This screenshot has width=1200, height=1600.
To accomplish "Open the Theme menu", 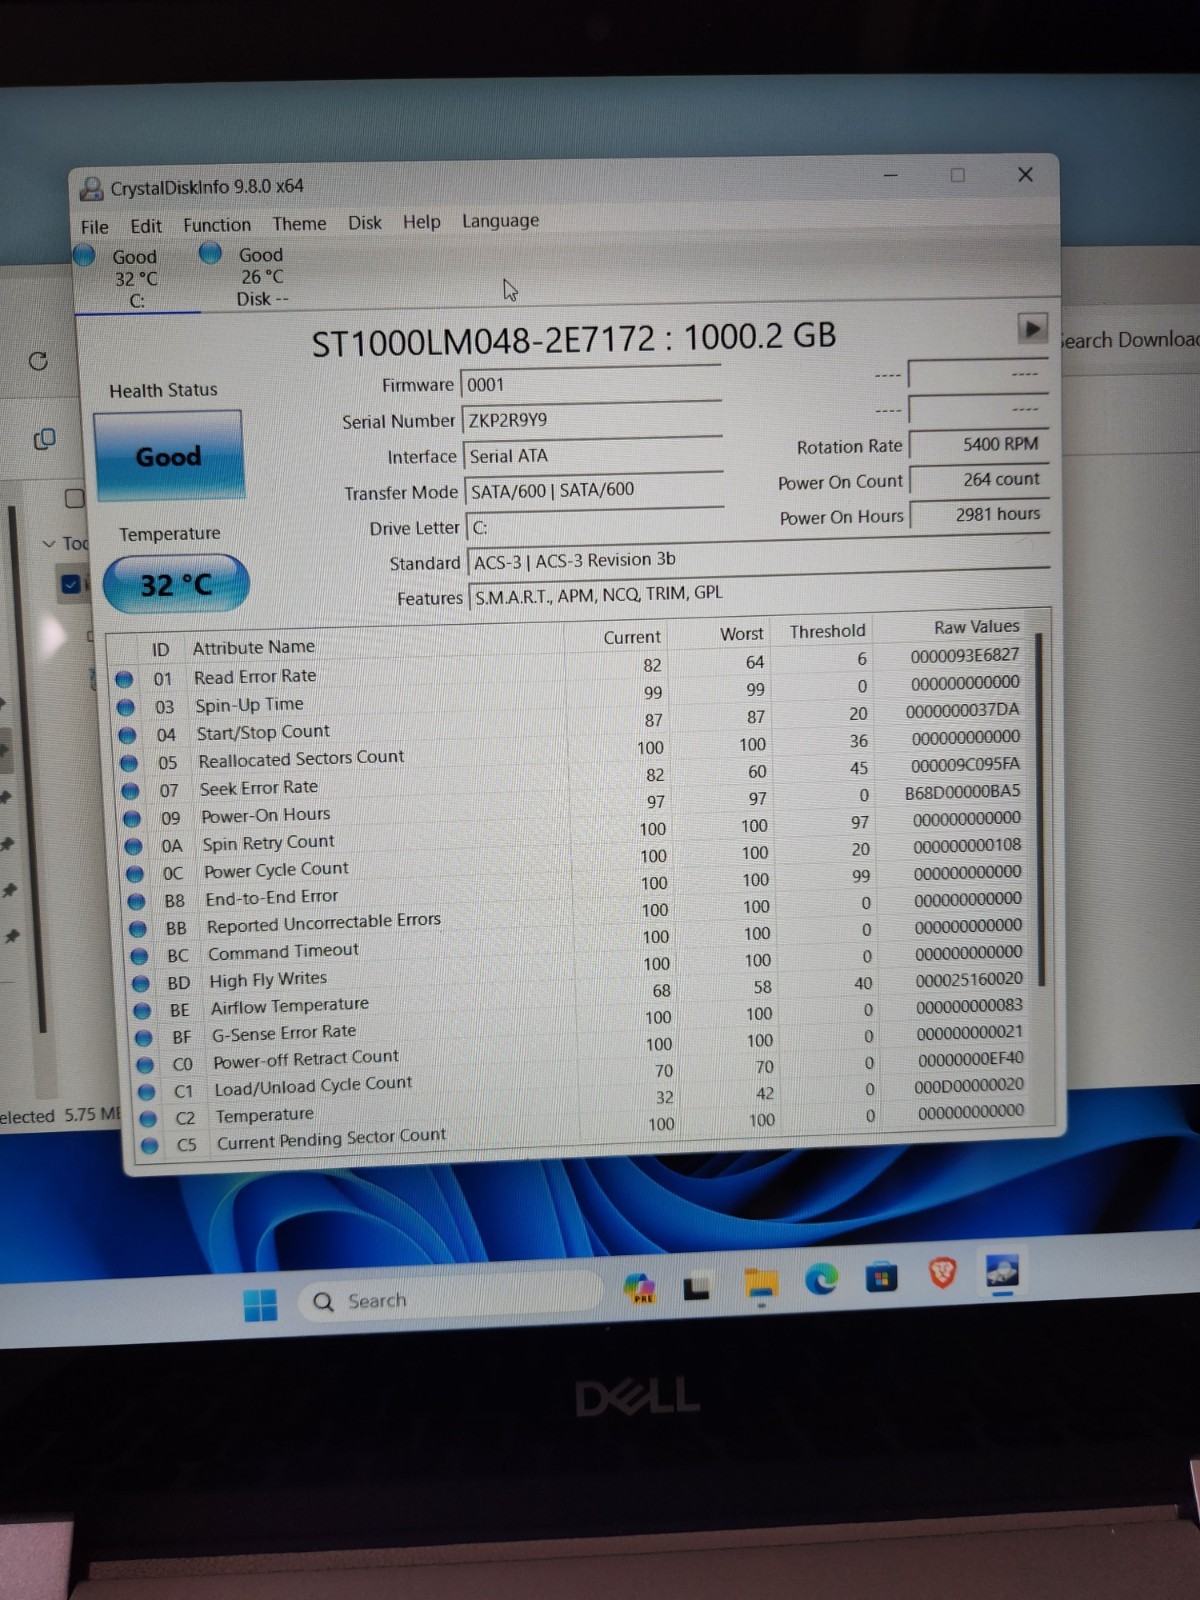I will [299, 224].
